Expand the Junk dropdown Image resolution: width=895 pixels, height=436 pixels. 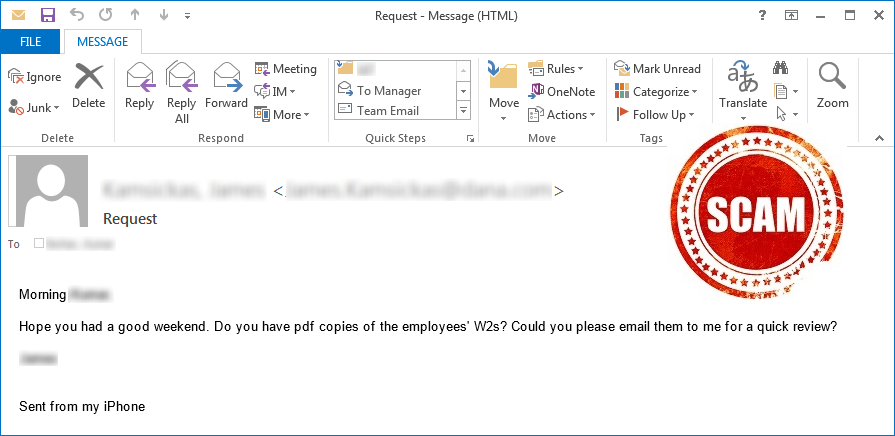pyautogui.click(x=34, y=108)
